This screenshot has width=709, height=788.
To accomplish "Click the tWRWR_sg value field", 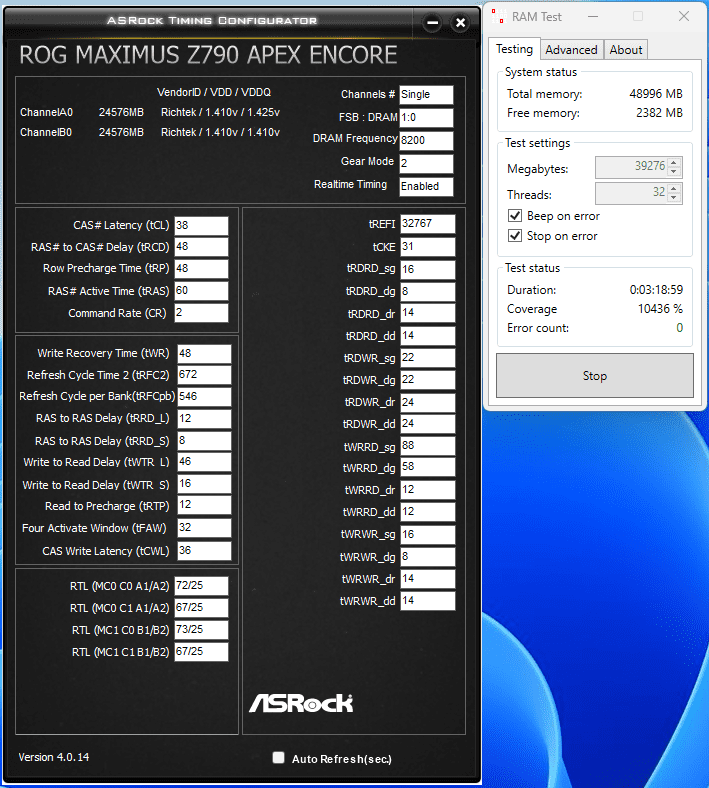I will (428, 535).
